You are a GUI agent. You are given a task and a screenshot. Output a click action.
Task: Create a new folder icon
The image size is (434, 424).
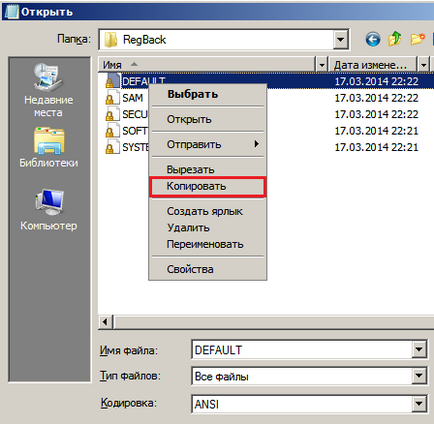point(417,39)
